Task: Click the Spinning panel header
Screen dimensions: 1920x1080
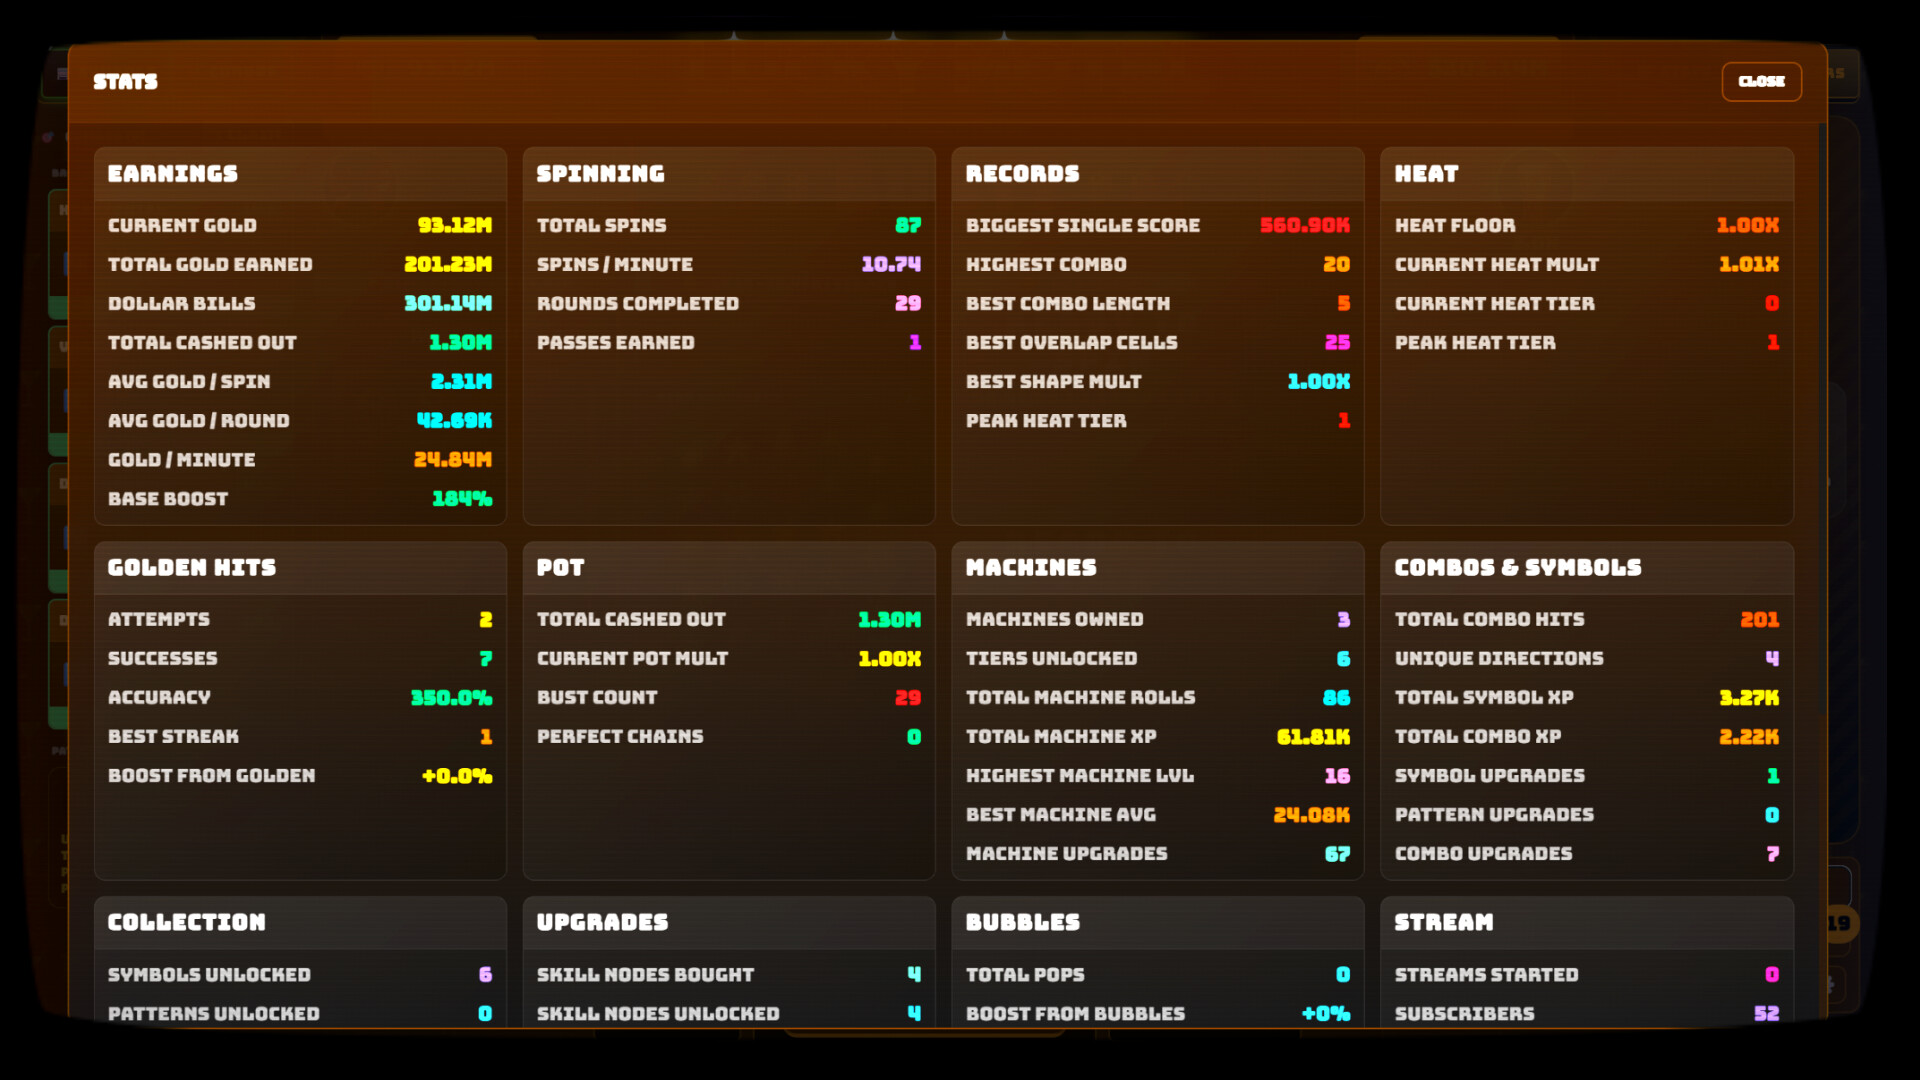Action: point(600,174)
